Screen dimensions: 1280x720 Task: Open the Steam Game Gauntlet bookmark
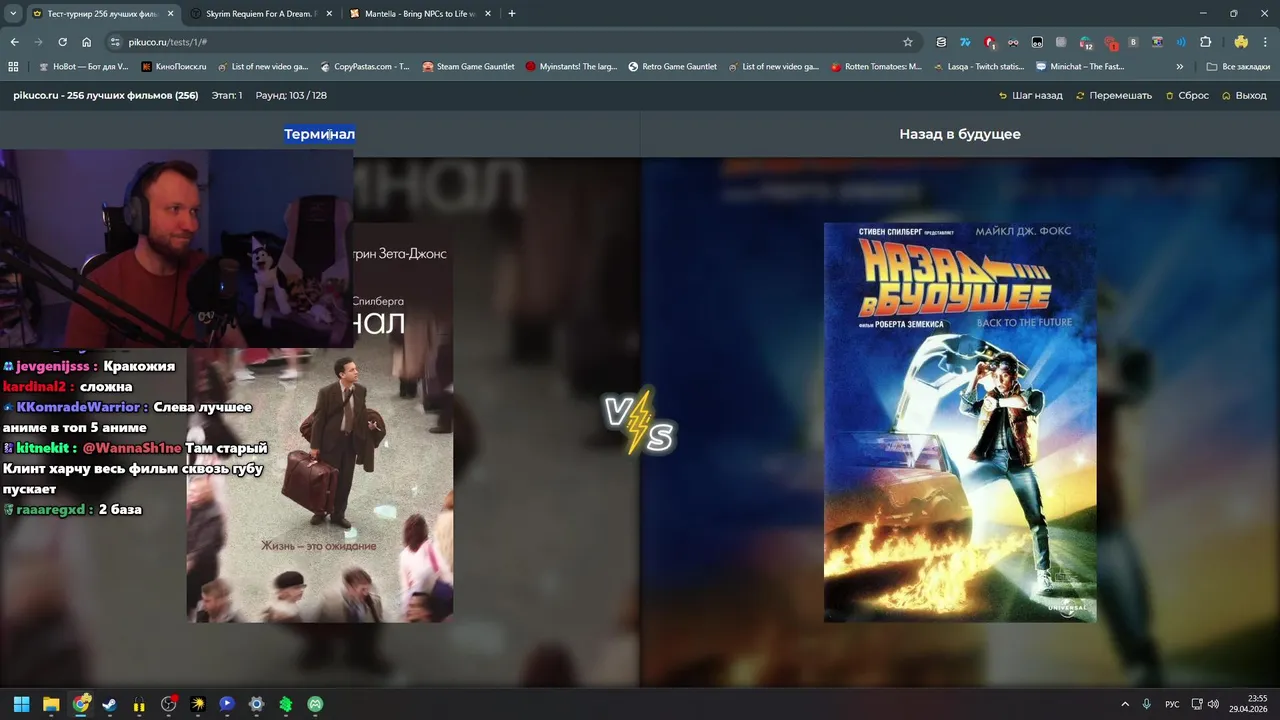468,67
